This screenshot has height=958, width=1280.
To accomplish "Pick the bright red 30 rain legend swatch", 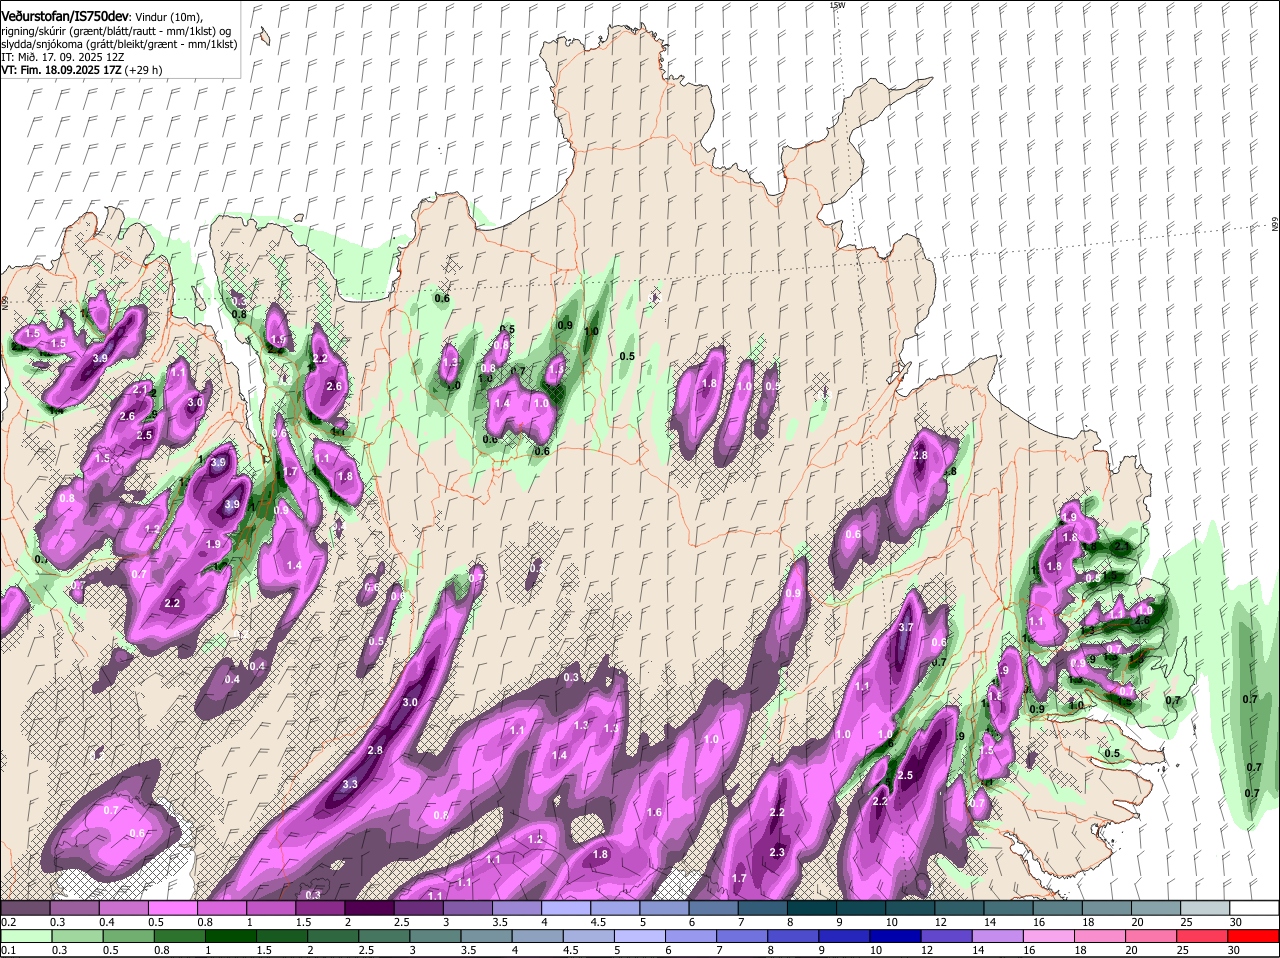I will [x=1254, y=937].
